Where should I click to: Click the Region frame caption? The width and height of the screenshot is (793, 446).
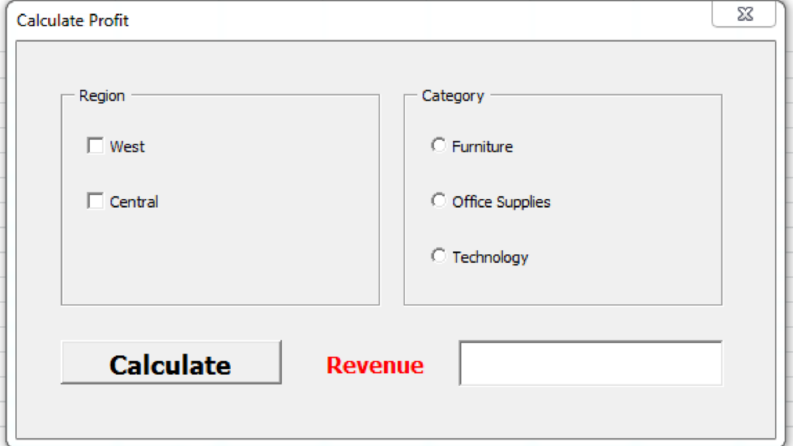102,96
